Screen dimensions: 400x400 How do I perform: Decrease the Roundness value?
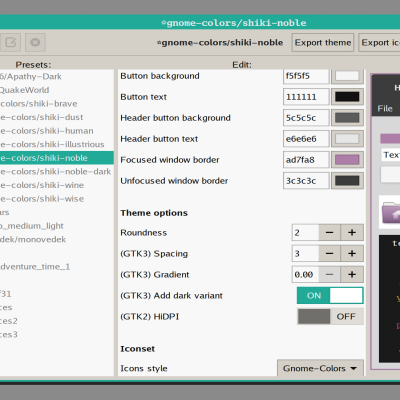[x=329, y=233]
